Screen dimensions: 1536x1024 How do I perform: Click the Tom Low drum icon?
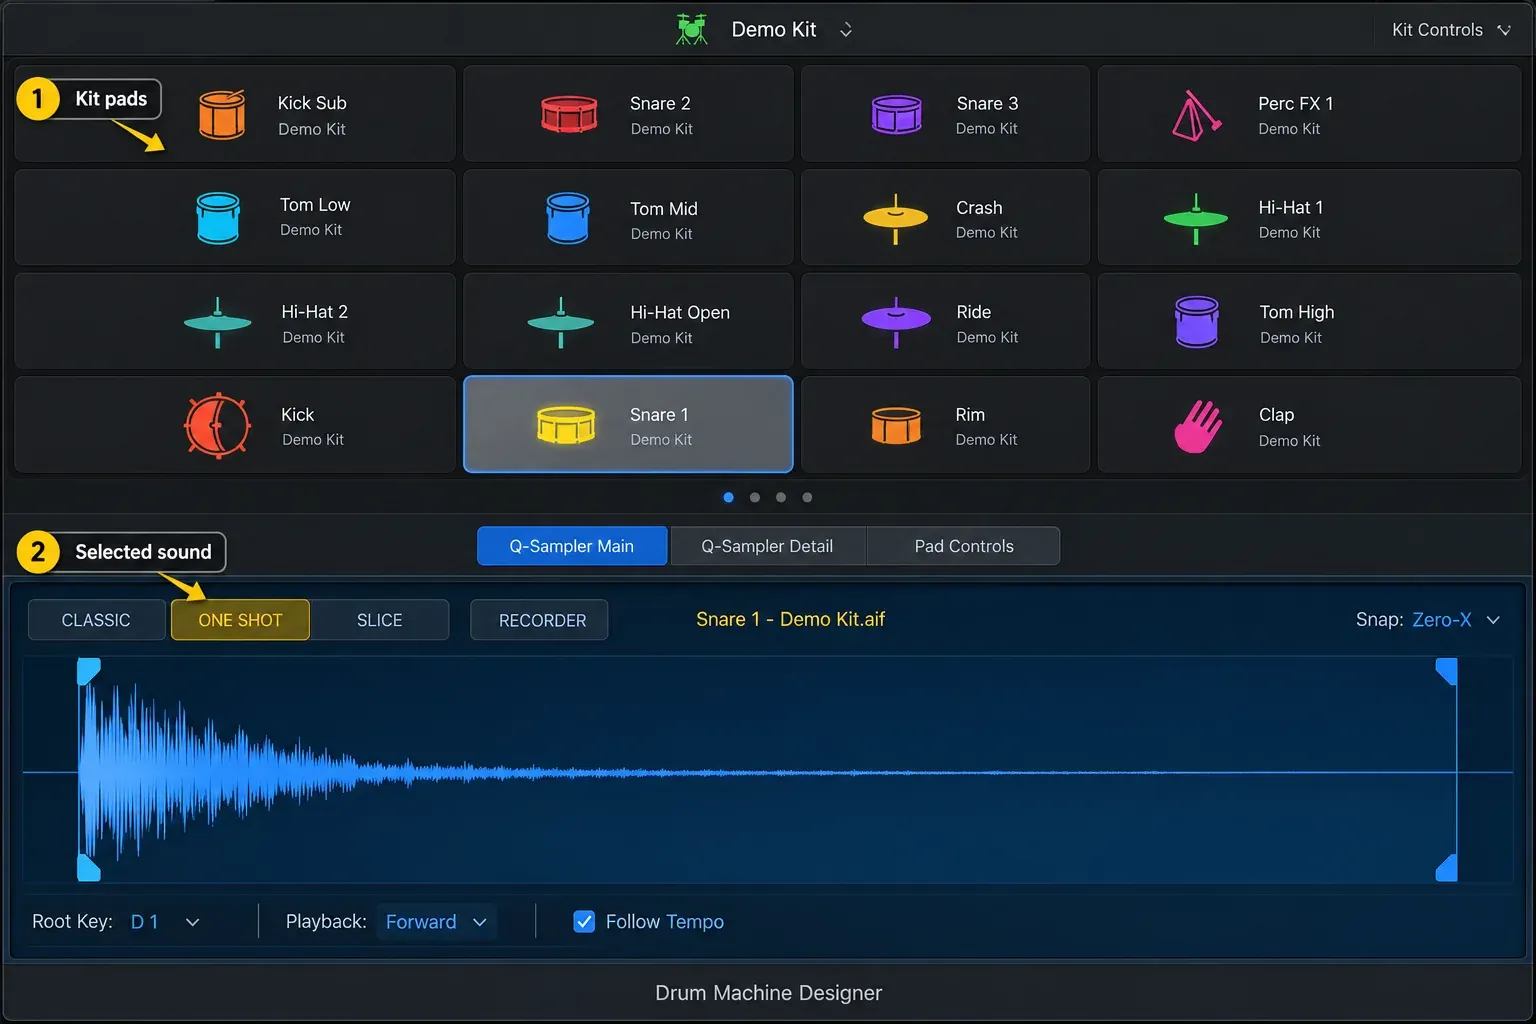pos(218,218)
